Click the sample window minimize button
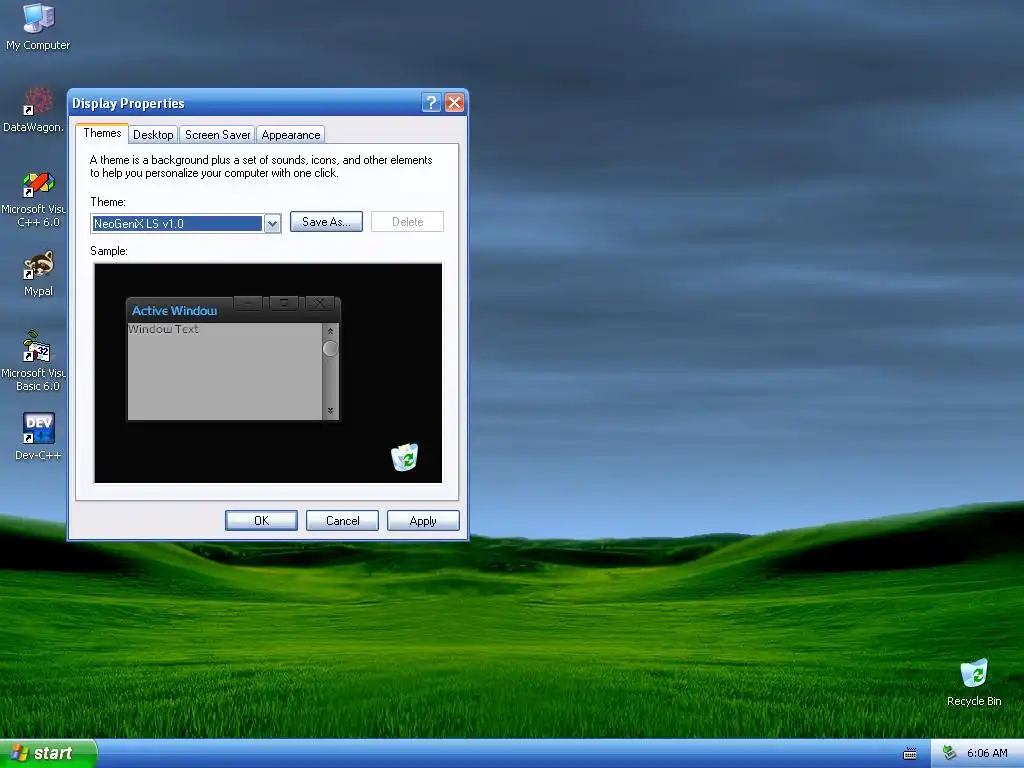 coord(248,303)
